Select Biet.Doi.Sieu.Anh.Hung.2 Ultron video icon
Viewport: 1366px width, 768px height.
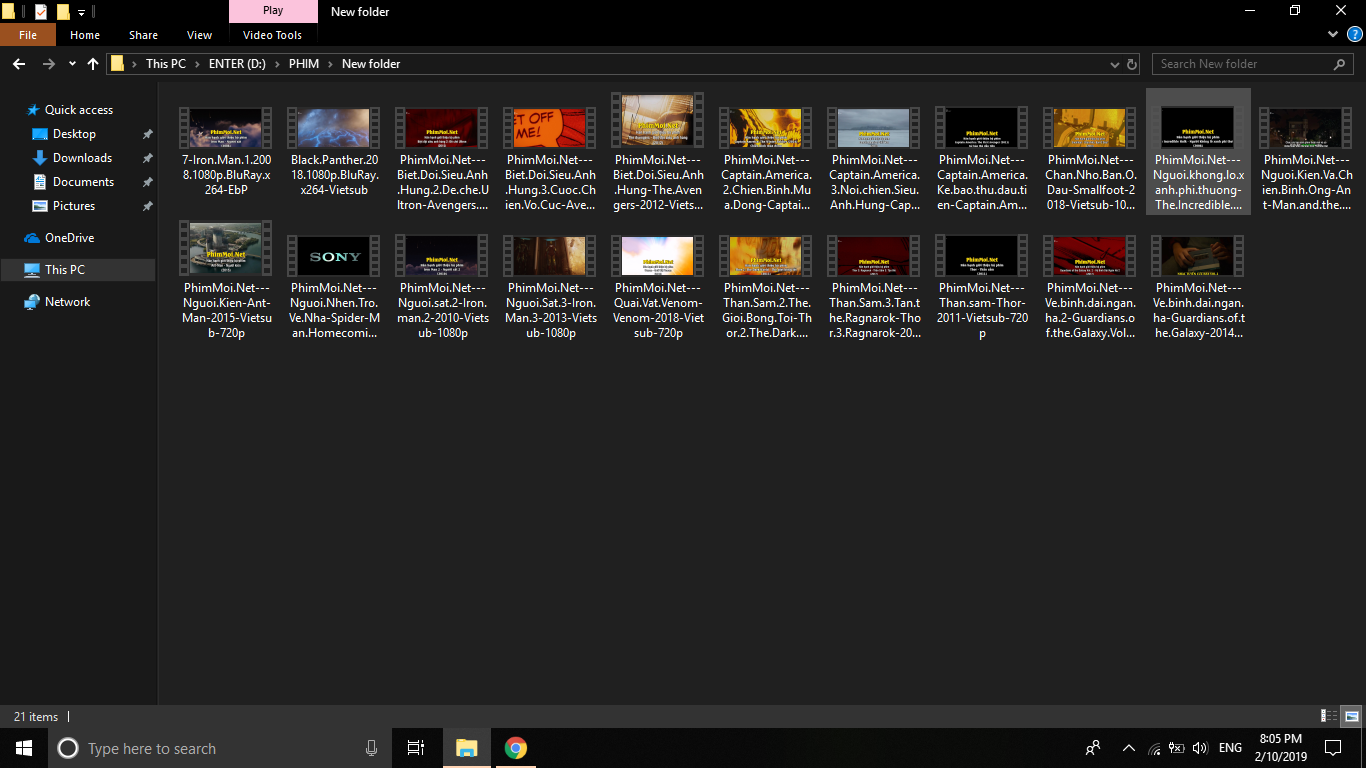[442, 128]
